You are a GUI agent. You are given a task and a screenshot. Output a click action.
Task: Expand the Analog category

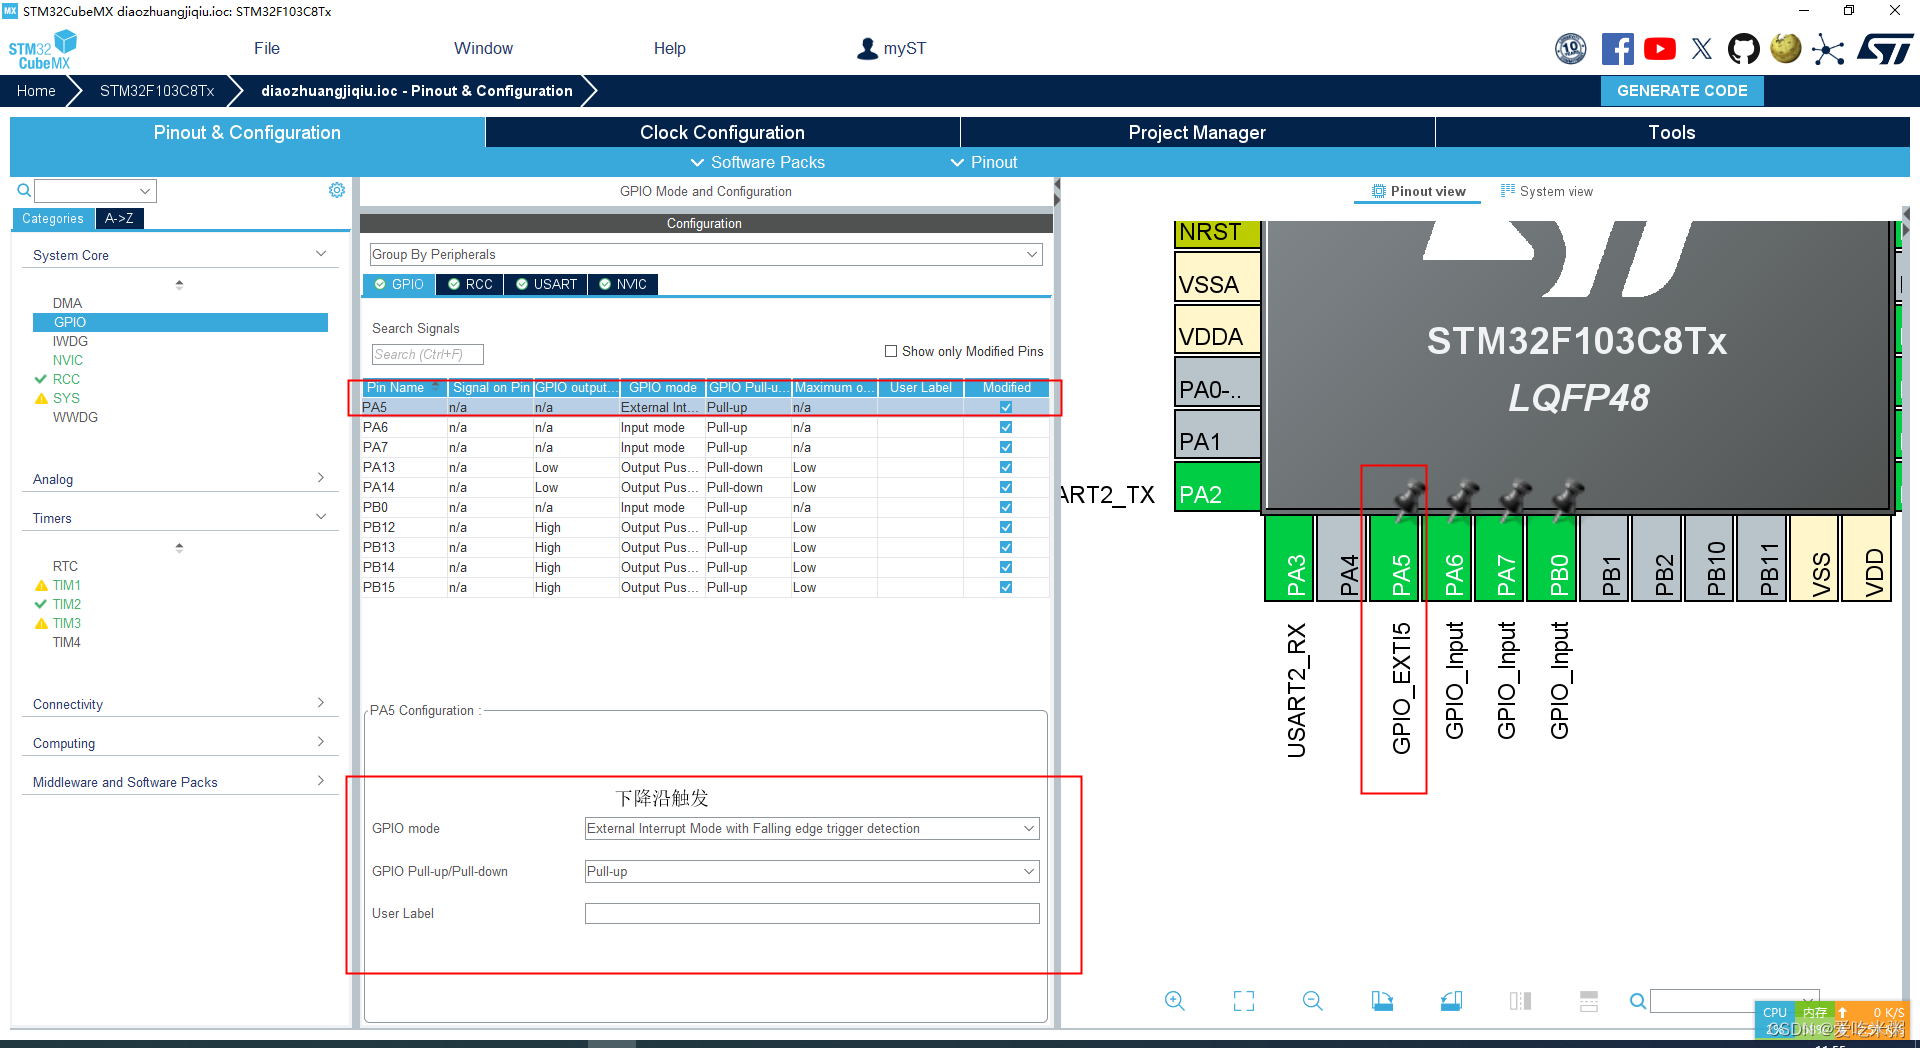tap(180, 479)
